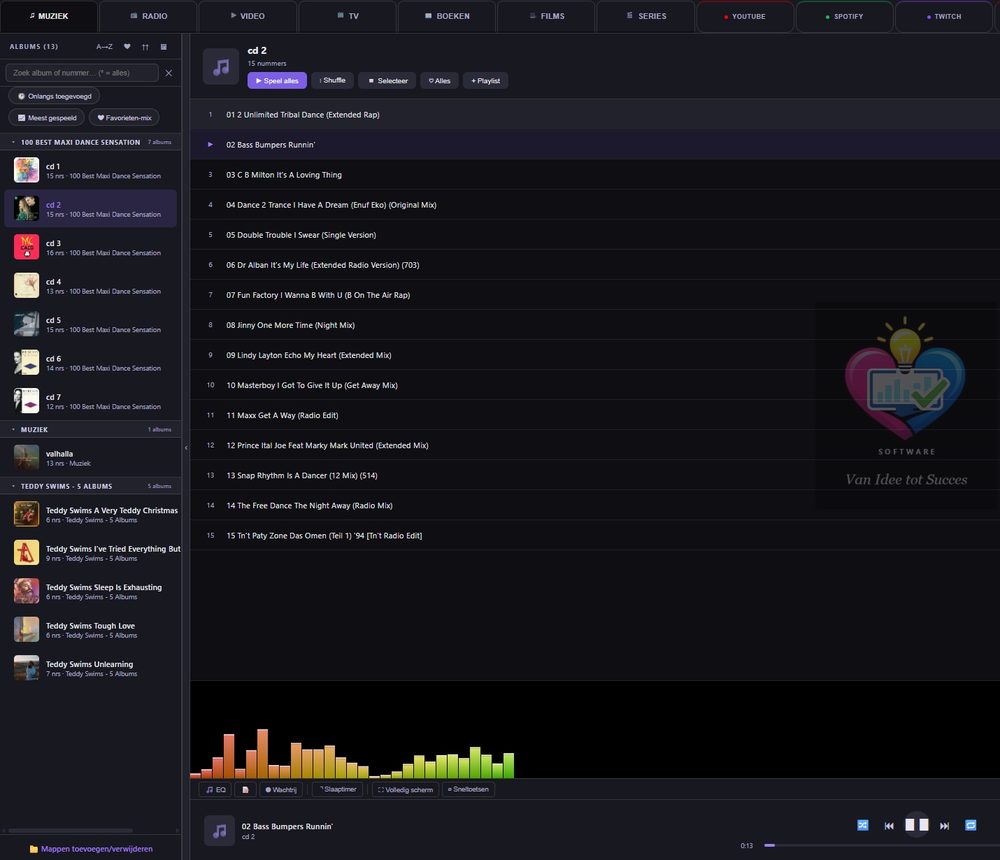Screen dimensions: 1000x860
Task: Play '06 Dr Alban It's My Life'
Action: (594, 265)
